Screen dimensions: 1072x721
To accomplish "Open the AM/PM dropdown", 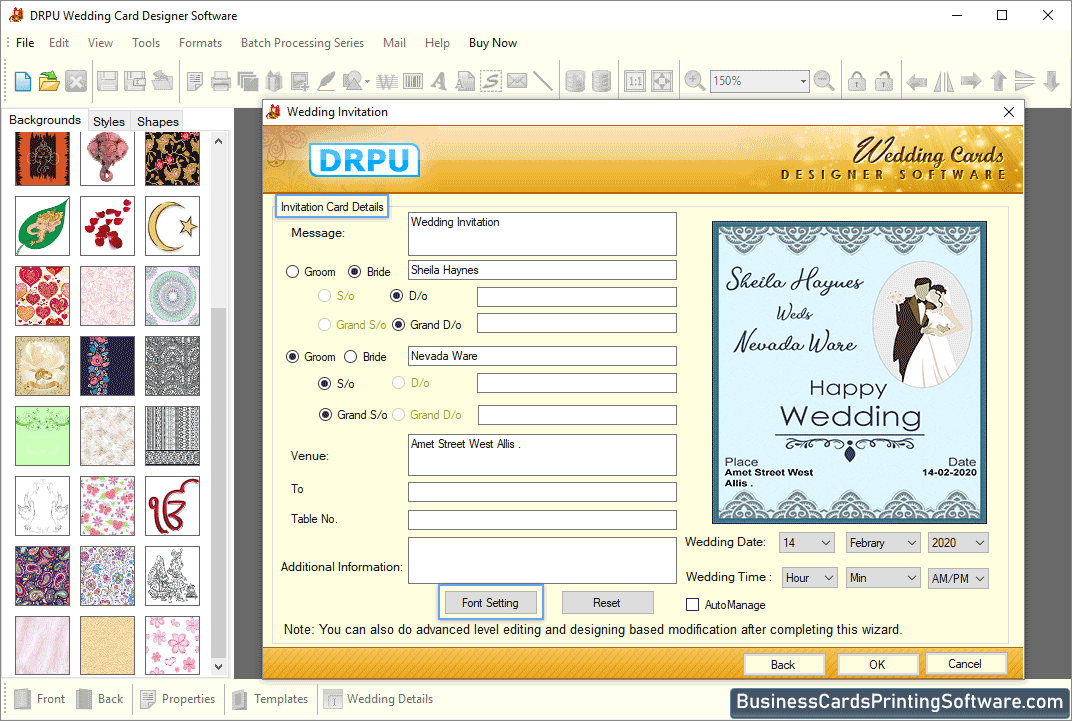I will tap(958, 578).
